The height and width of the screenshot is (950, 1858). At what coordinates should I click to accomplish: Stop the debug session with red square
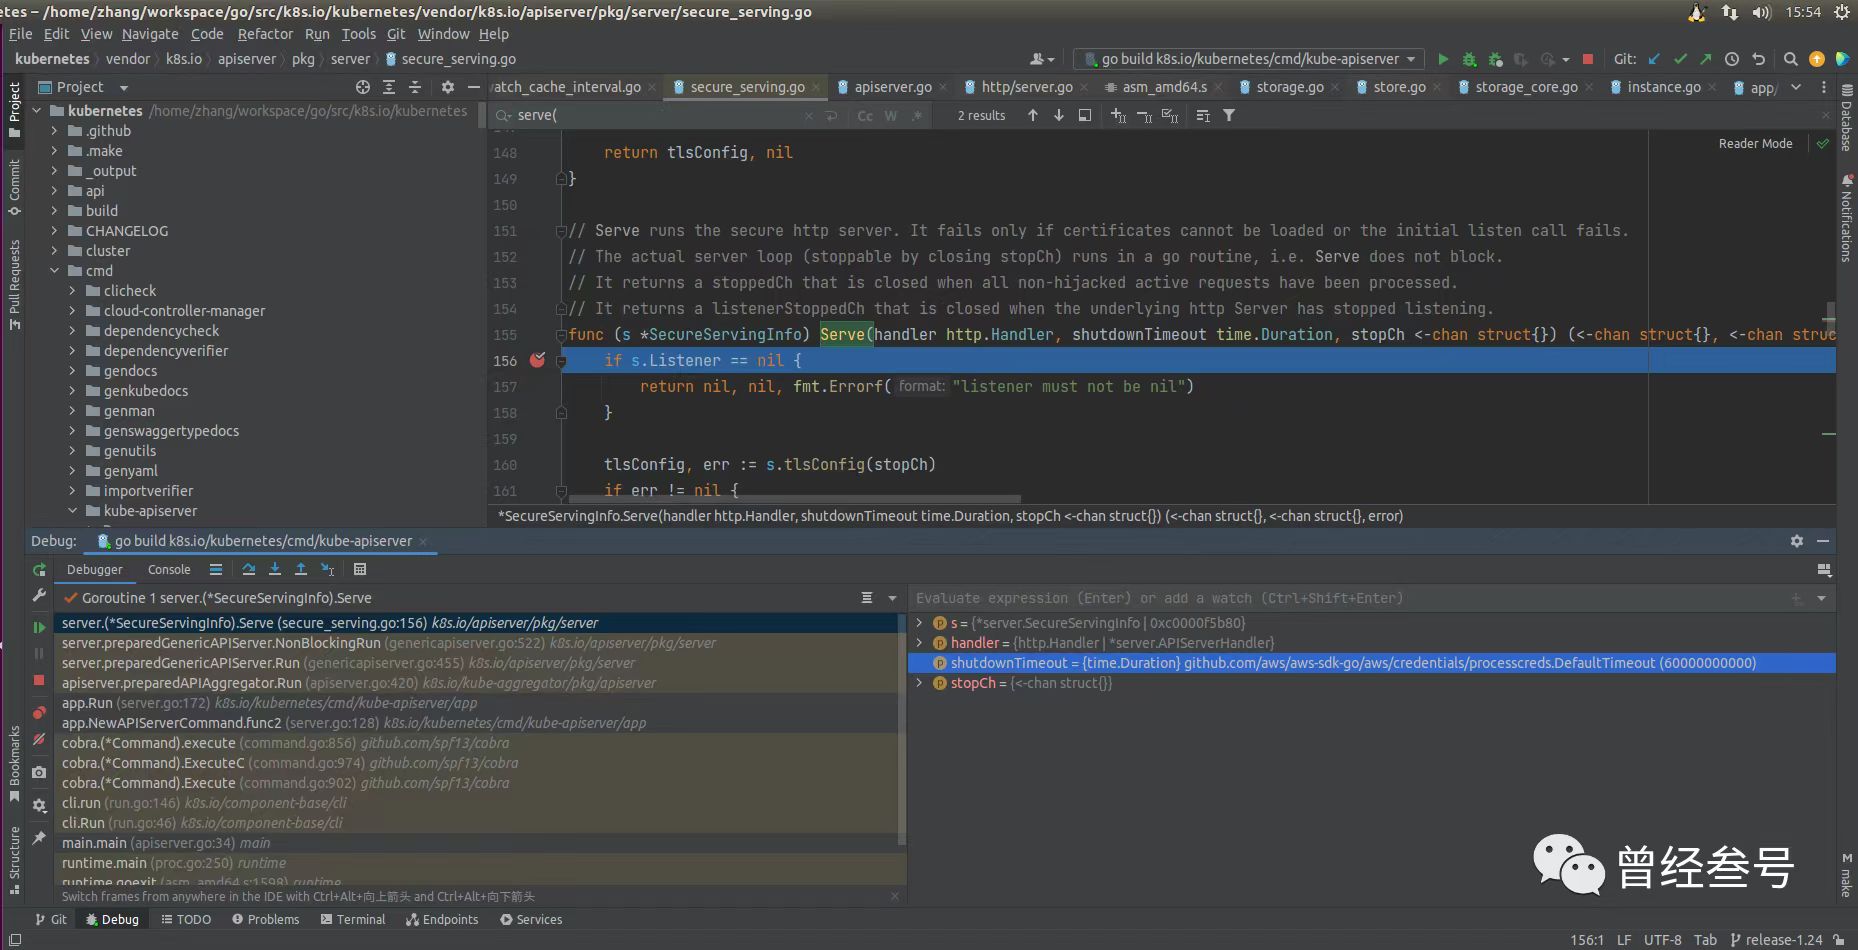(39, 680)
